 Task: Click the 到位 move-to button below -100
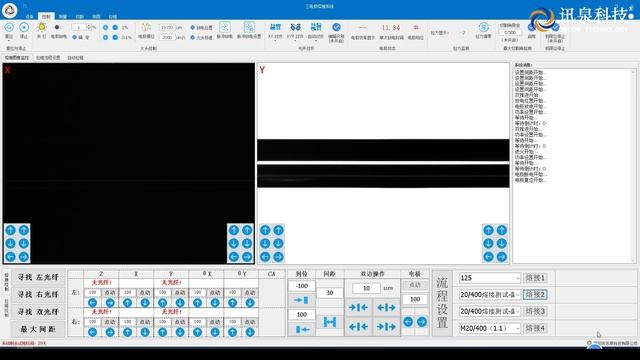[x=301, y=300]
